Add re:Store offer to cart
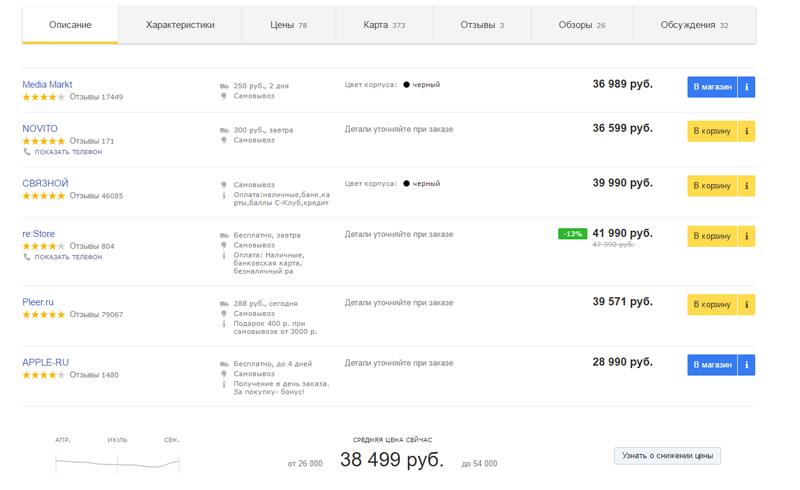The image size is (800, 490). coord(712,236)
